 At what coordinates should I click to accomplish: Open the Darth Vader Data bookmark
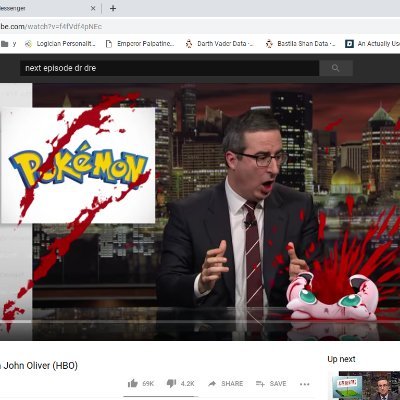coord(220,44)
